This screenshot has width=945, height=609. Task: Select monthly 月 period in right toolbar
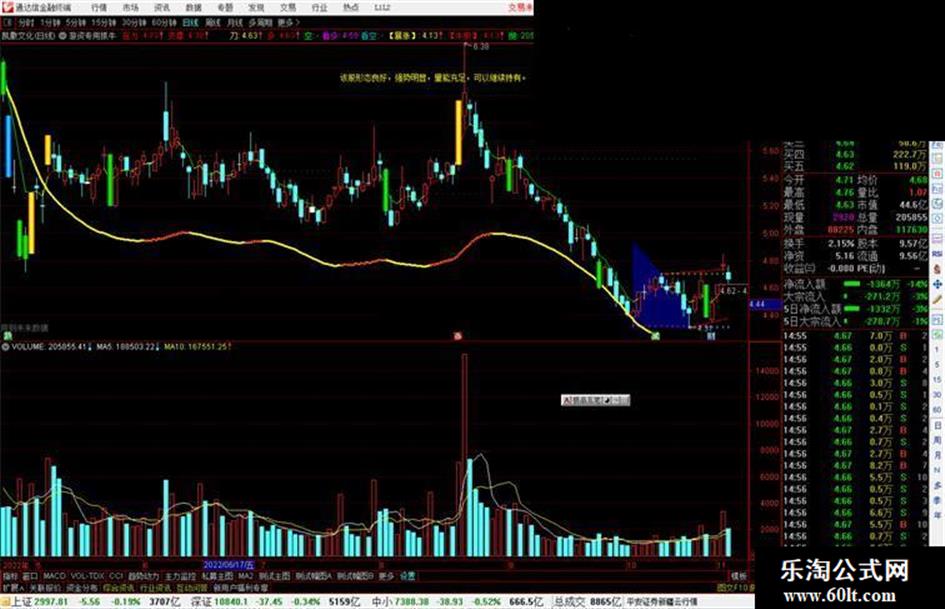pos(937,455)
